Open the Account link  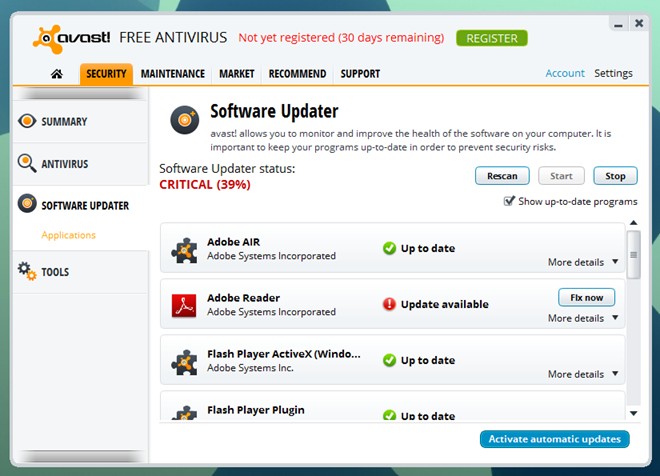click(565, 73)
